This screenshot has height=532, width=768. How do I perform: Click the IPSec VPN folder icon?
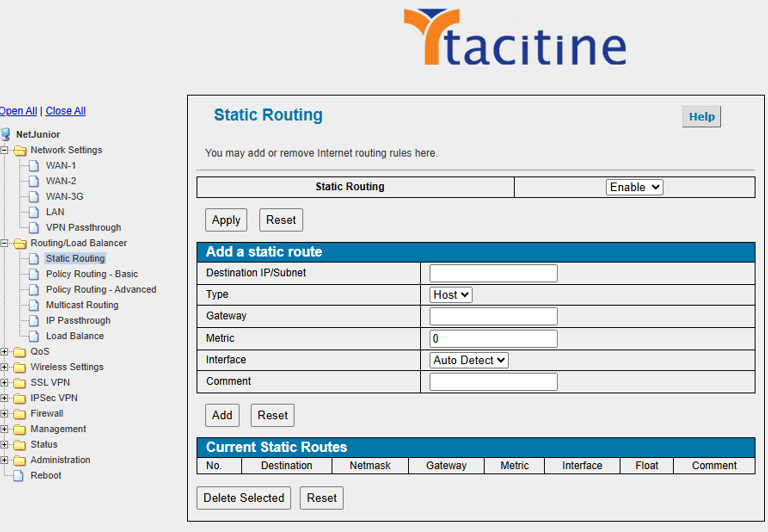tap(20, 398)
